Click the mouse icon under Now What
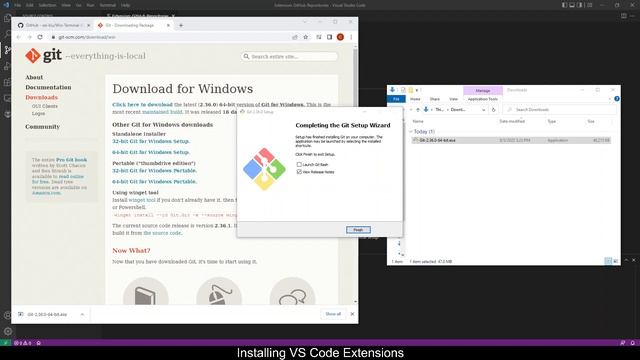 coord(219,291)
